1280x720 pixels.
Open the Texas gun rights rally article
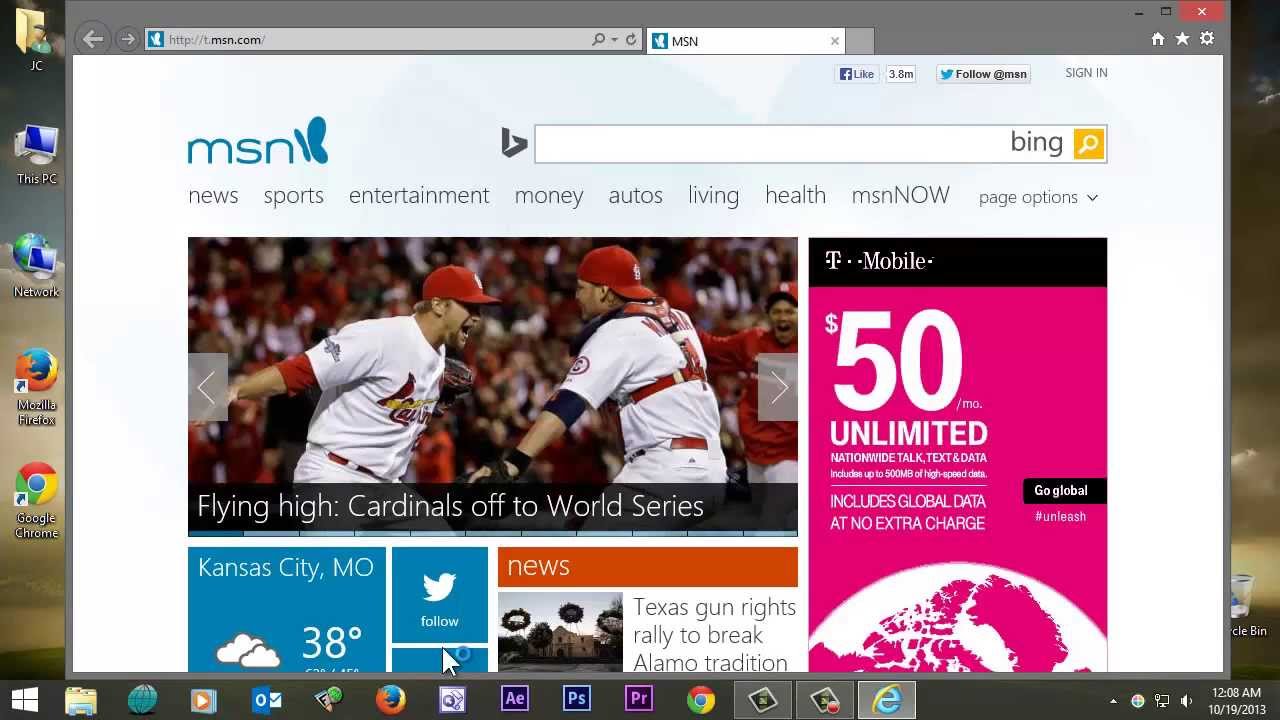coord(714,635)
